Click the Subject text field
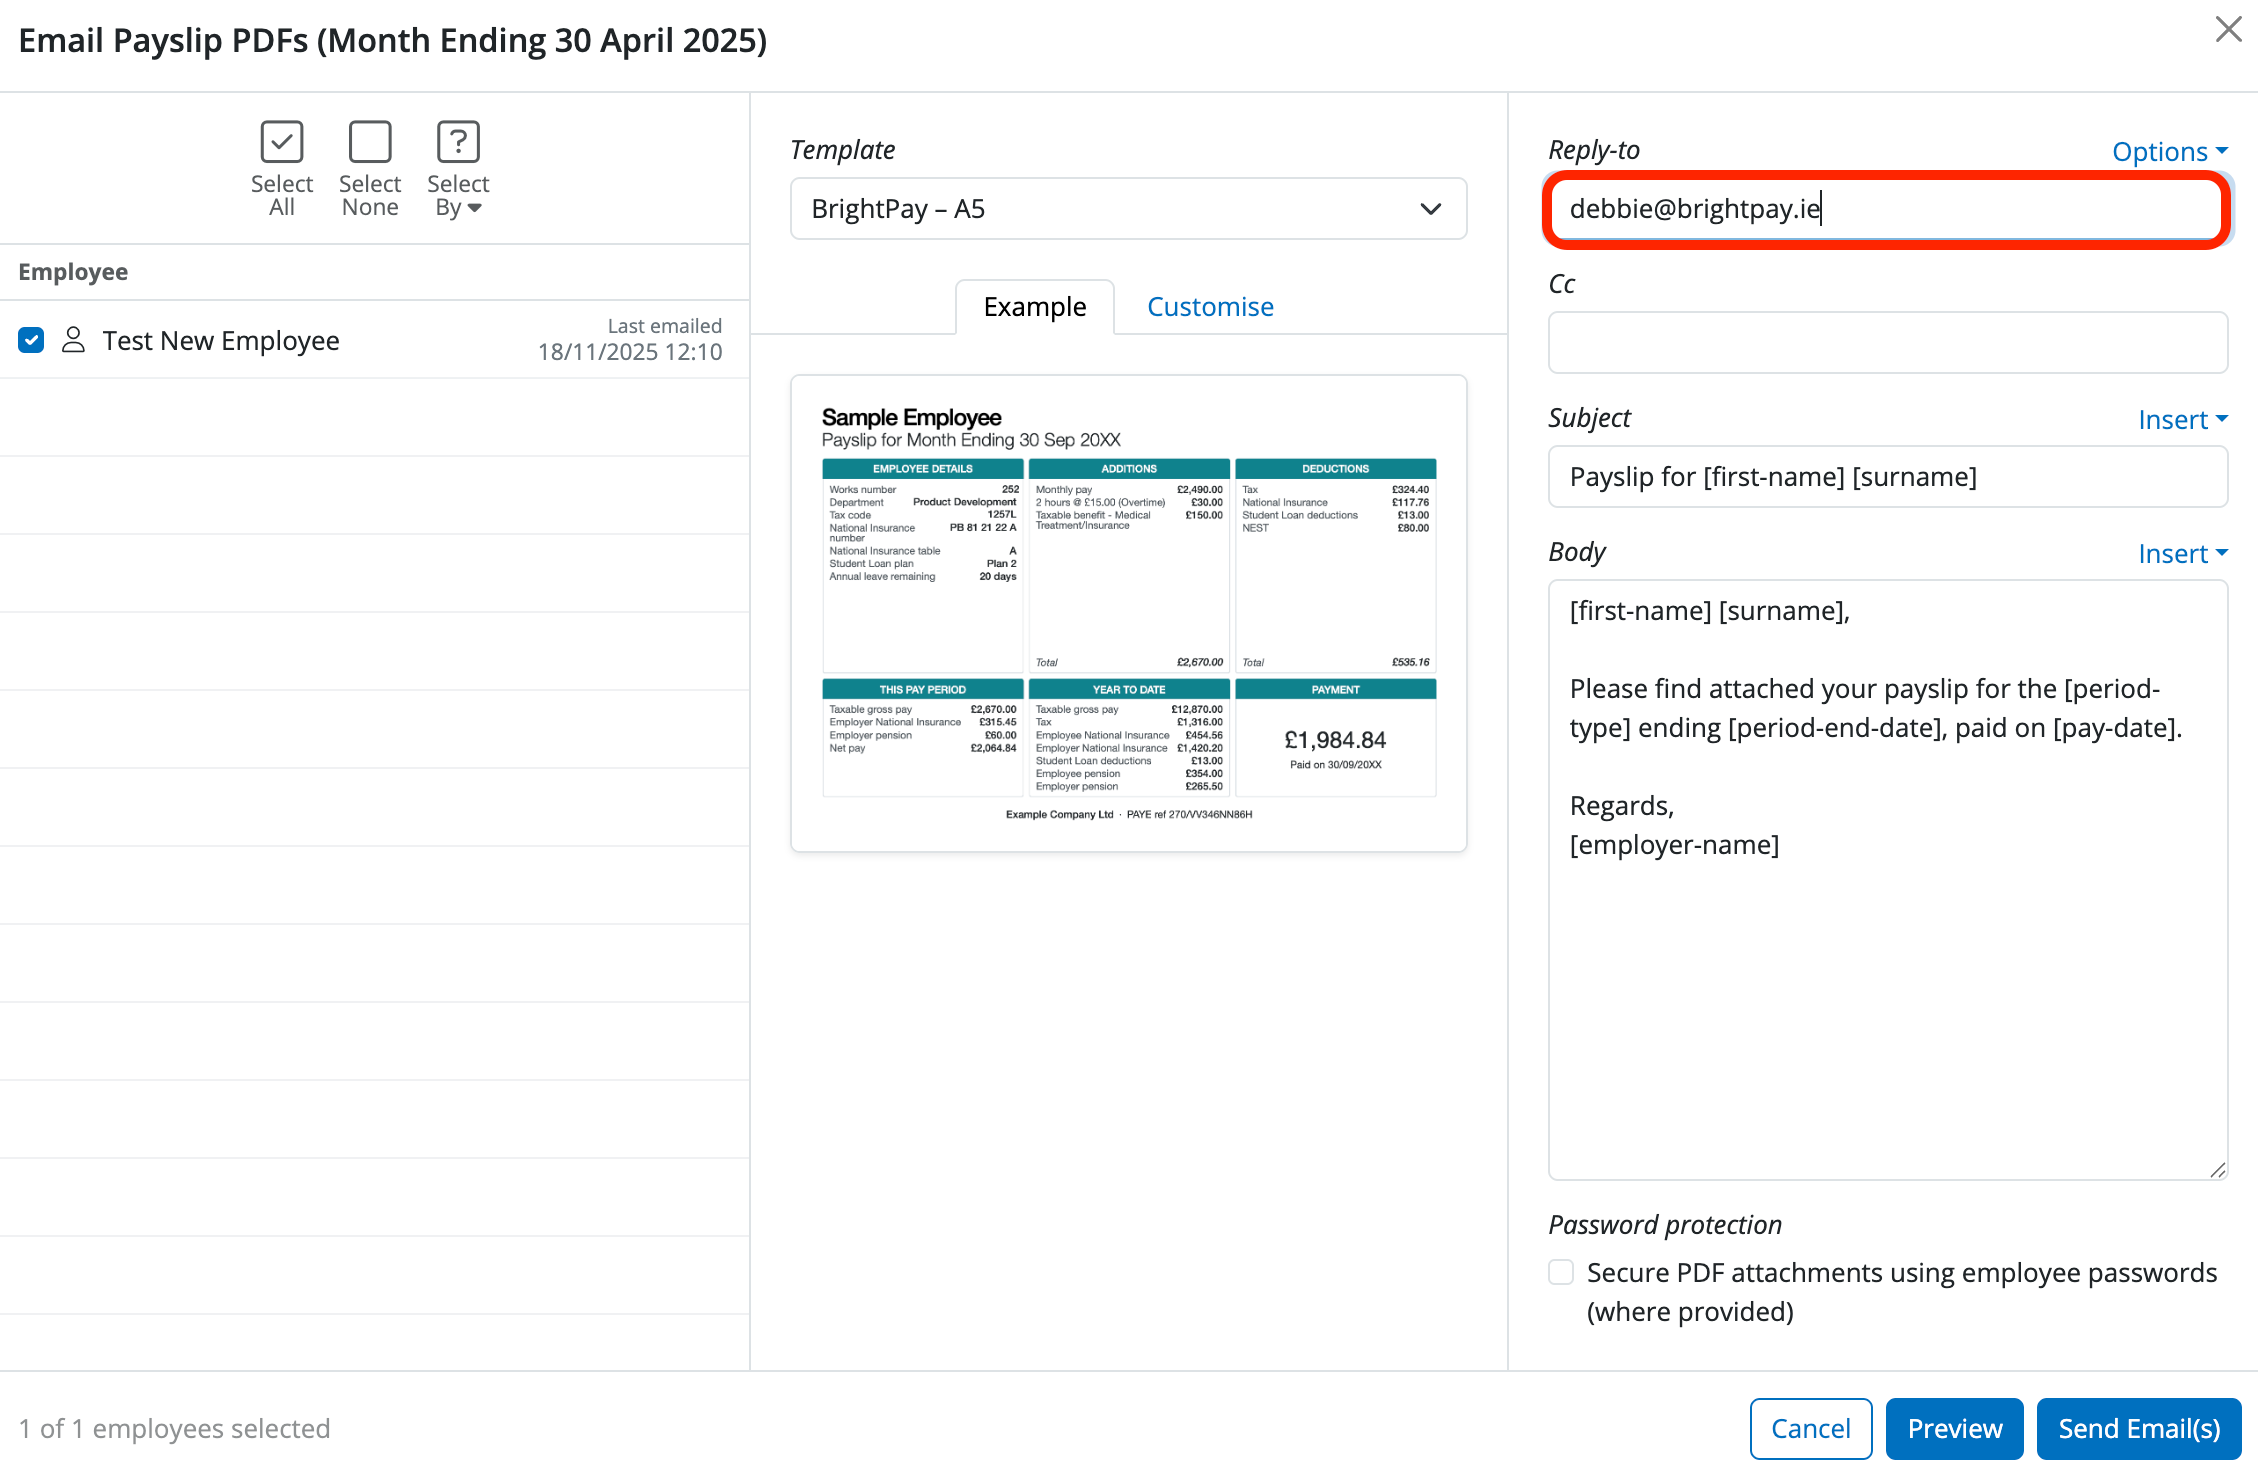The width and height of the screenshot is (2258, 1480). pyautogui.click(x=1888, y=477)
